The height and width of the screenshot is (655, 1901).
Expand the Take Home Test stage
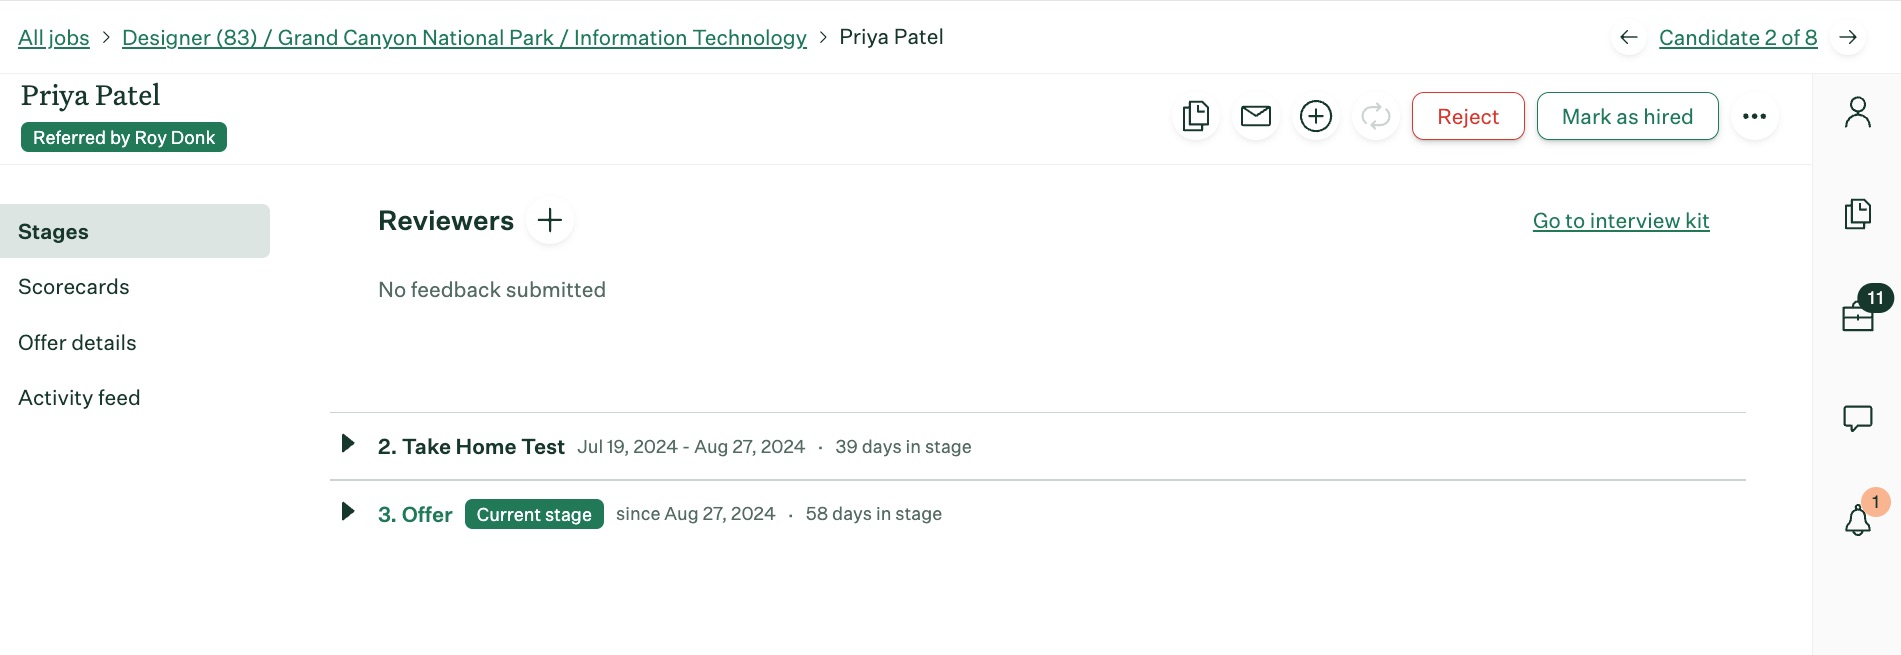[x=348, y=443]
